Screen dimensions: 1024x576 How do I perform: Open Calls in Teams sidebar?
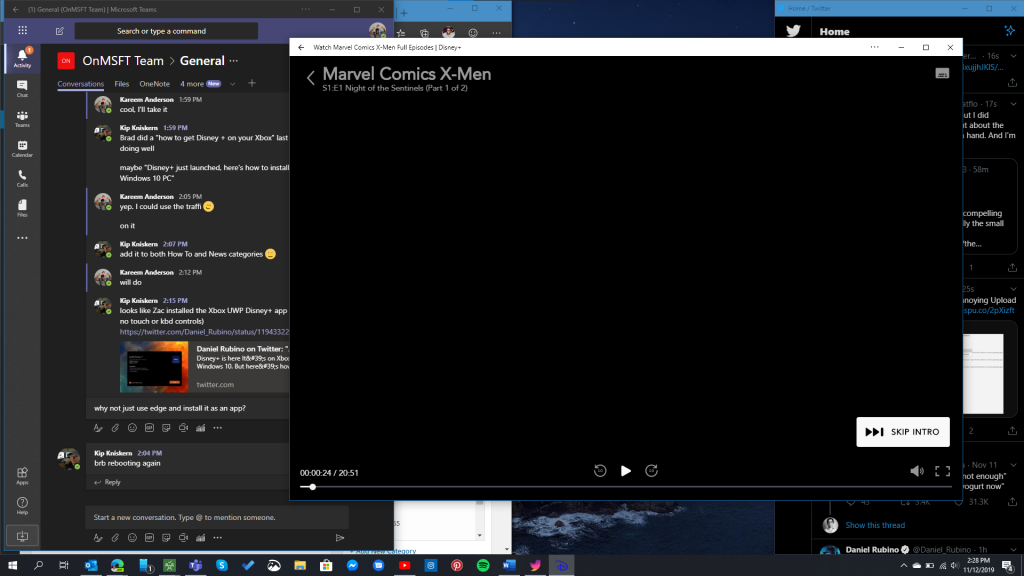tap(22, 178)
